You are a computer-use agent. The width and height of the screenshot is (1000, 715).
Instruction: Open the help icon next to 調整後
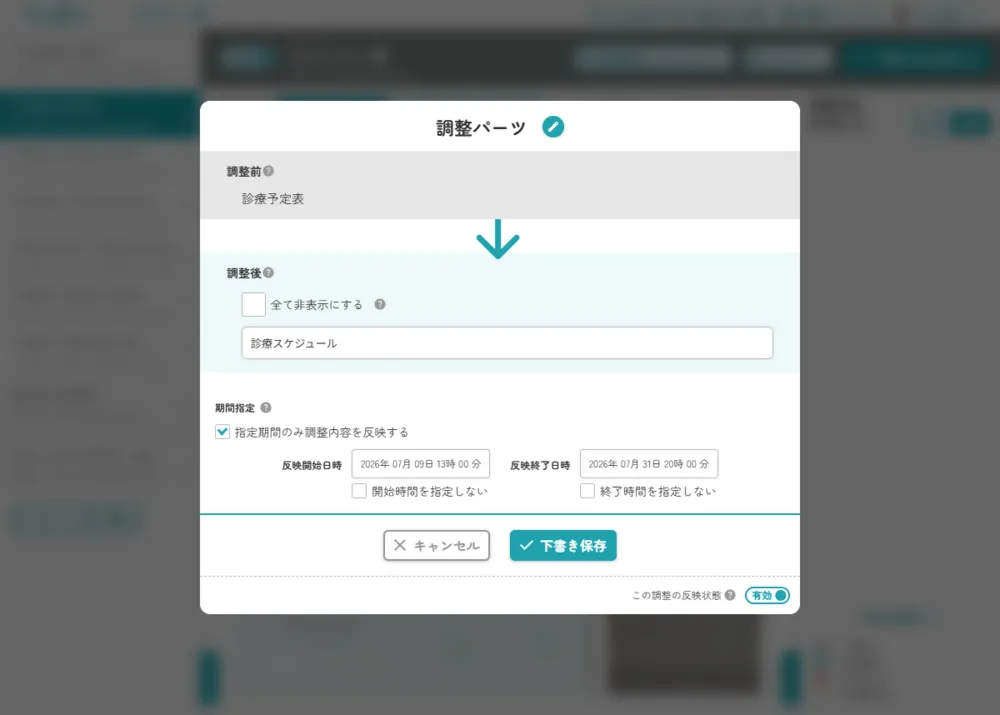(268, 272)
